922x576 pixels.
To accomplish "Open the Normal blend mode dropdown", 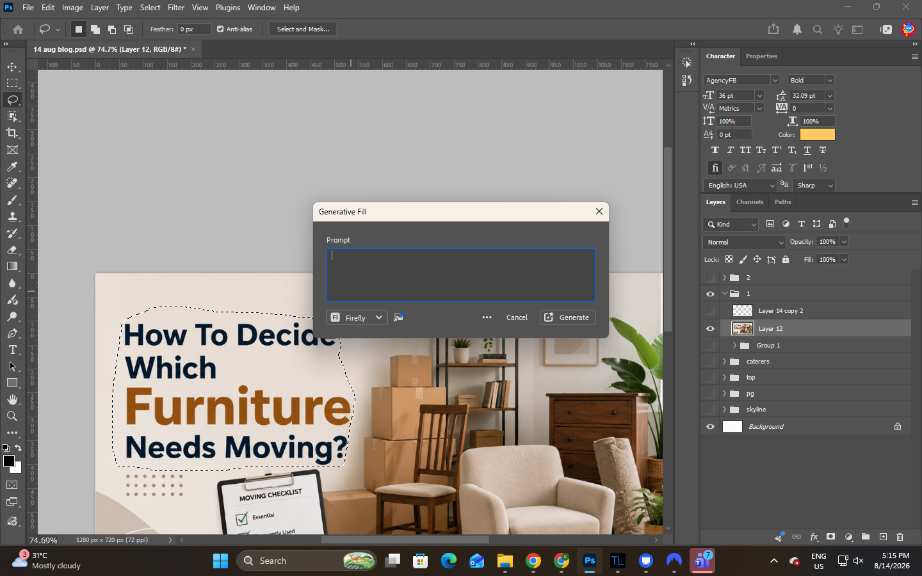I will point(744,242).
